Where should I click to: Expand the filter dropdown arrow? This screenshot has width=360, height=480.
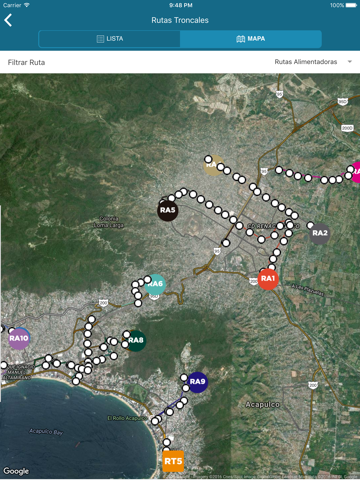coord(350,62)
